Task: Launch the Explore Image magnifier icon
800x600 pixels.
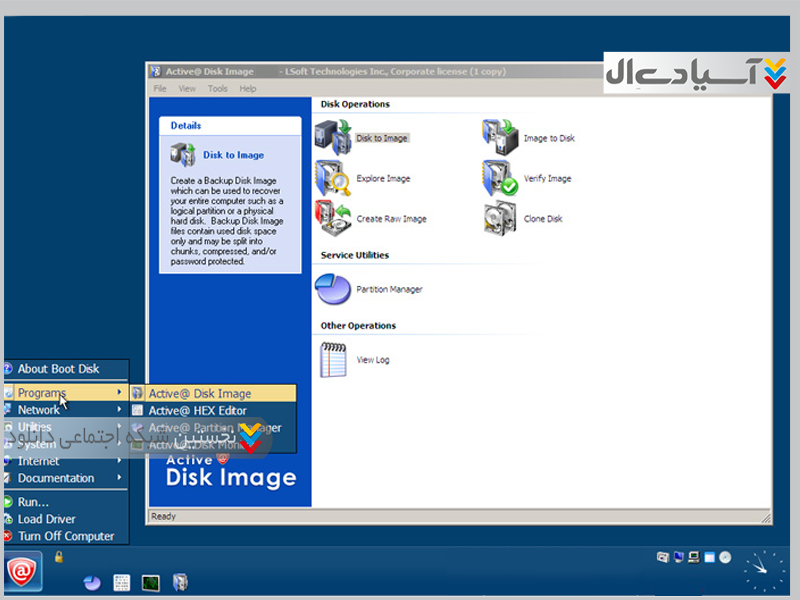Action: pos(333,178)
